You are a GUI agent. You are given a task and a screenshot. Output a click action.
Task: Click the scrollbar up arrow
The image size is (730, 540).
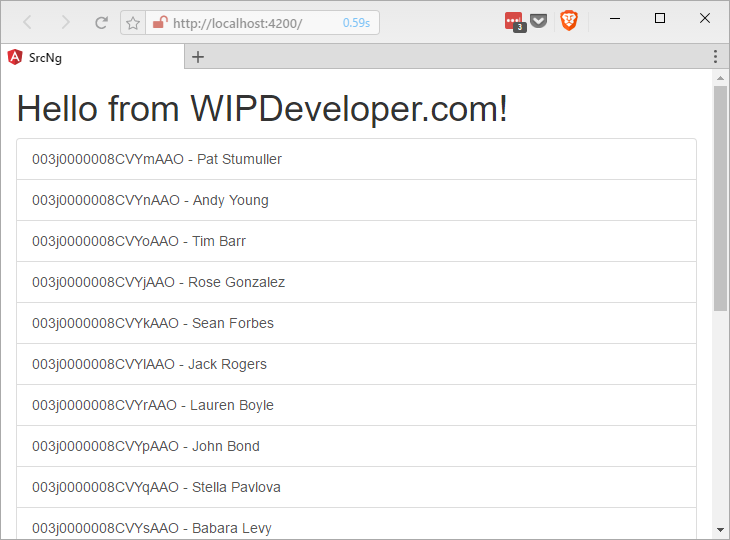(x=721, y=78)
